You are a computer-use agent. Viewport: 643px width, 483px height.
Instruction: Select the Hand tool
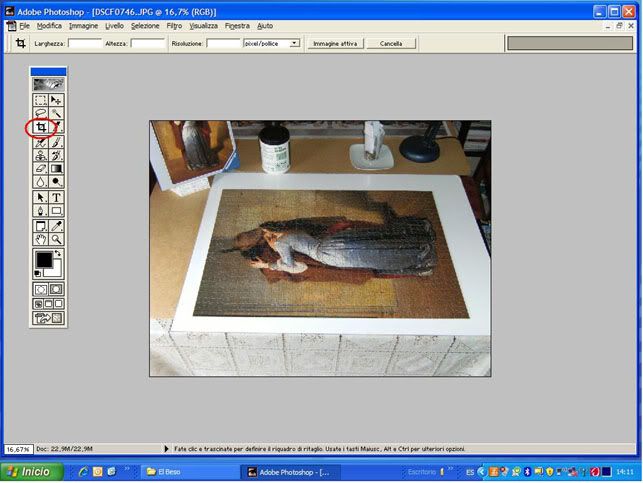coord(41,239)
